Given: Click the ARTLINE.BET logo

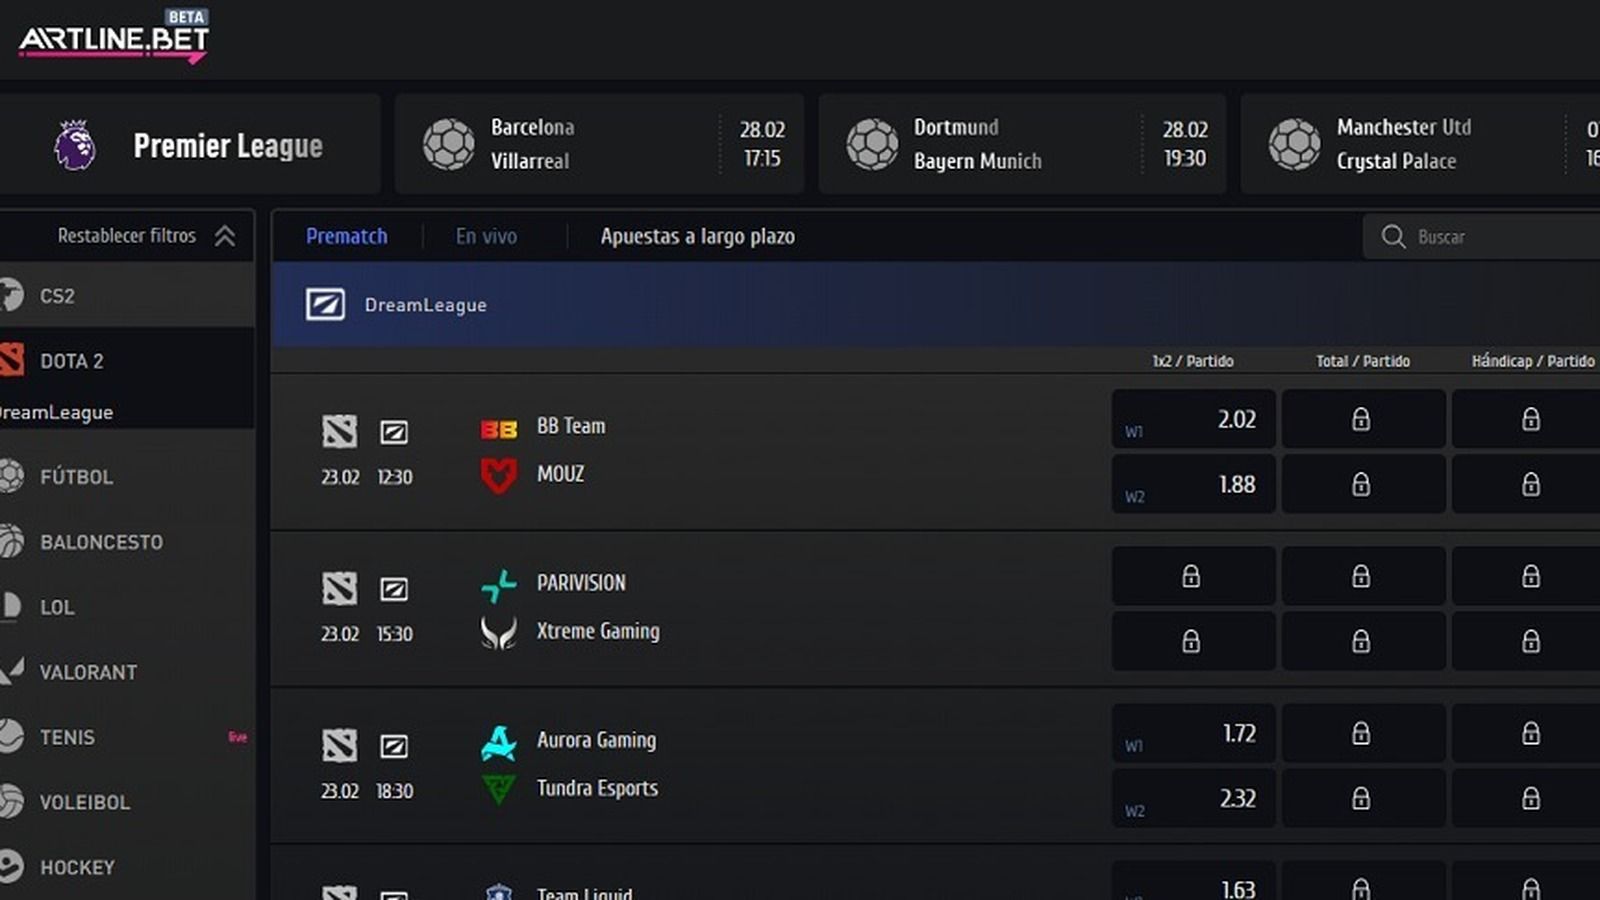Looking at the screenshot, I should point(113,37).
